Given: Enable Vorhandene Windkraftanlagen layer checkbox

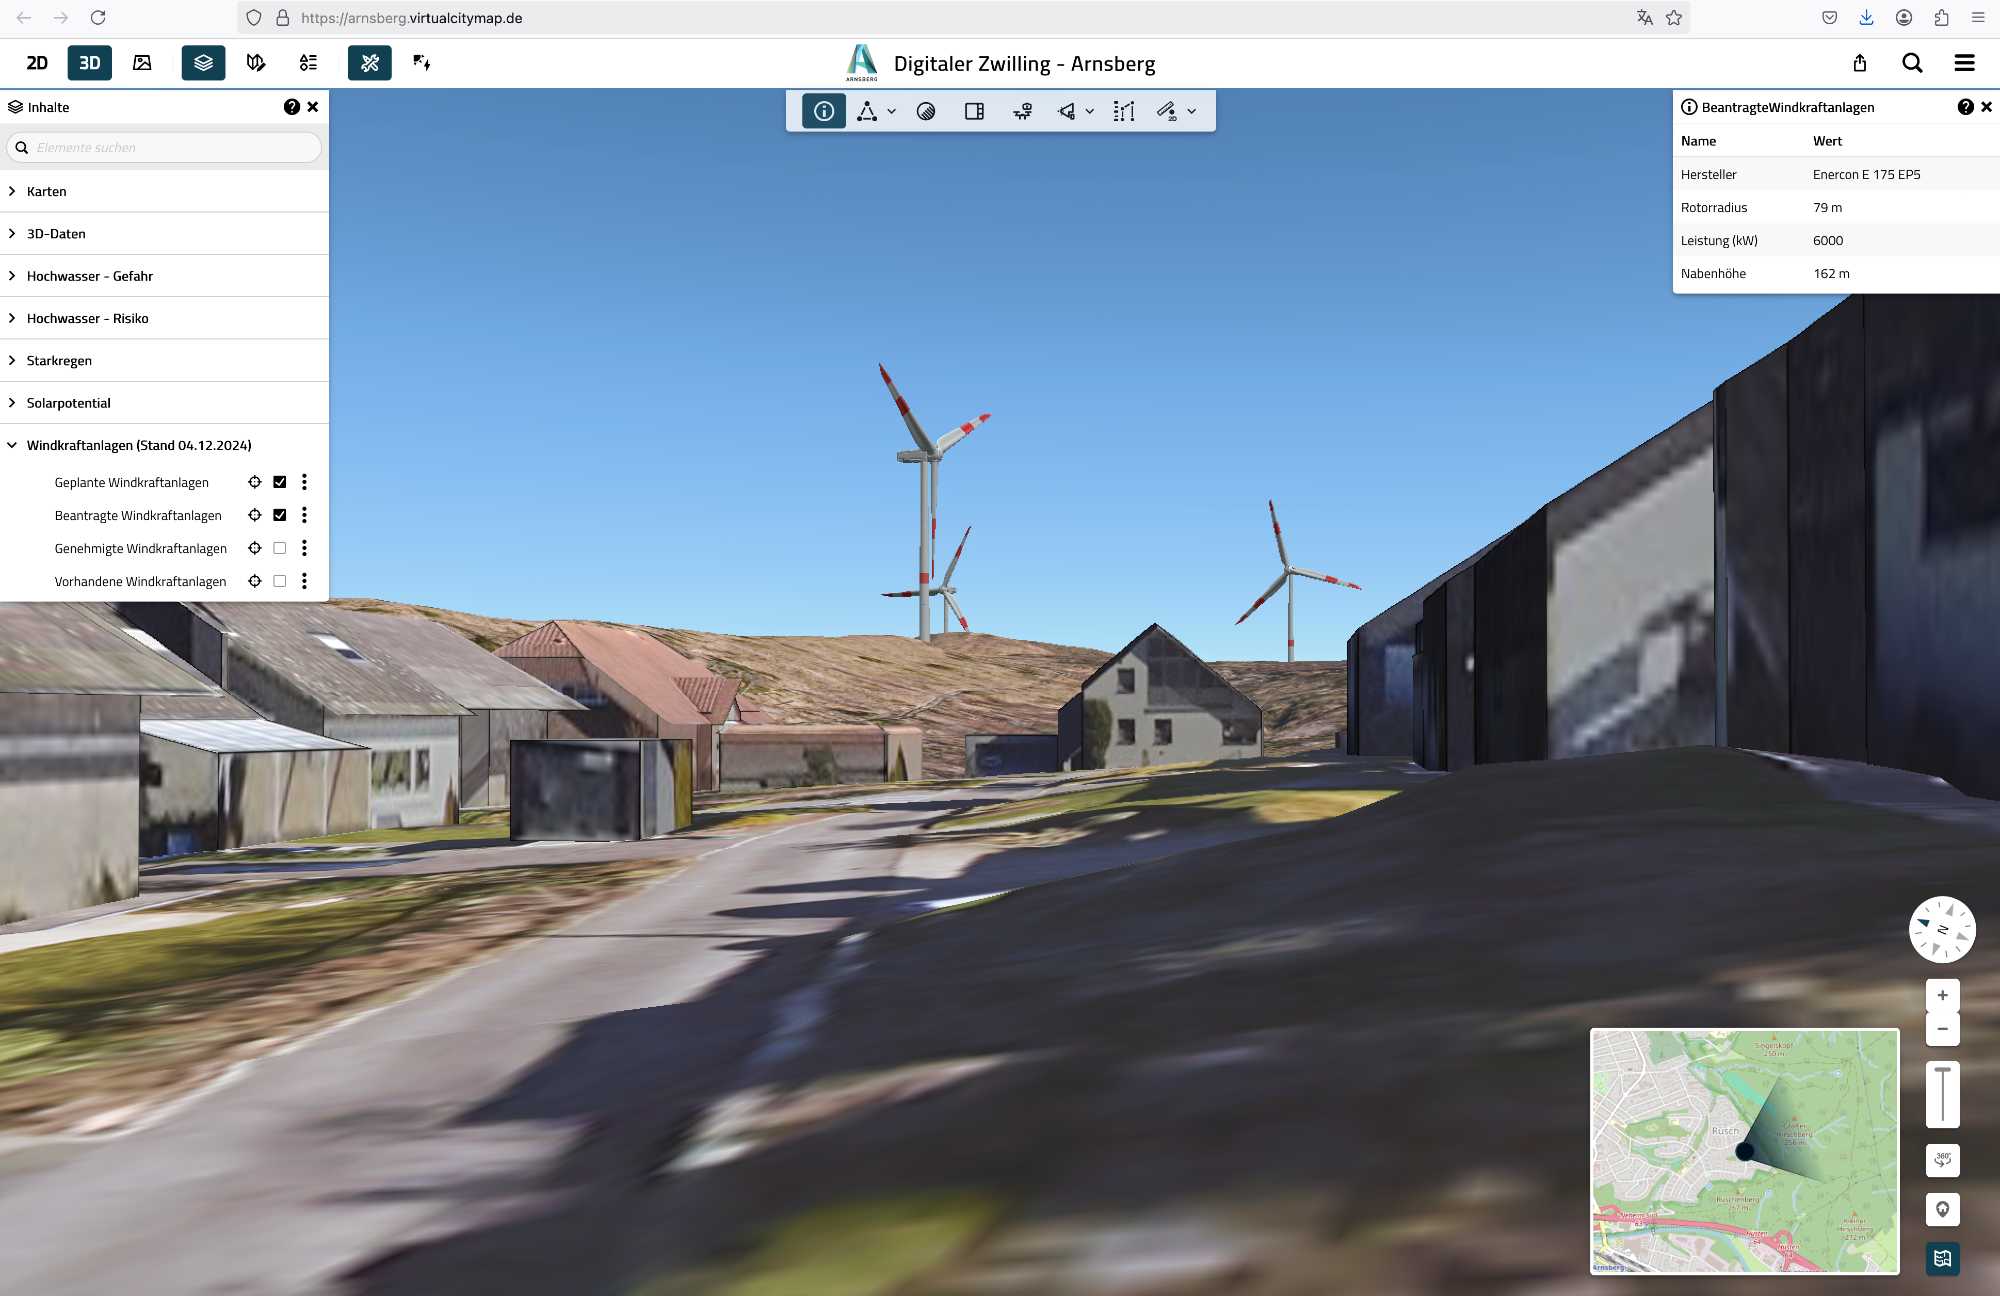Looking at the screenshot, I should pyautogui.click(x=280, y=581).
